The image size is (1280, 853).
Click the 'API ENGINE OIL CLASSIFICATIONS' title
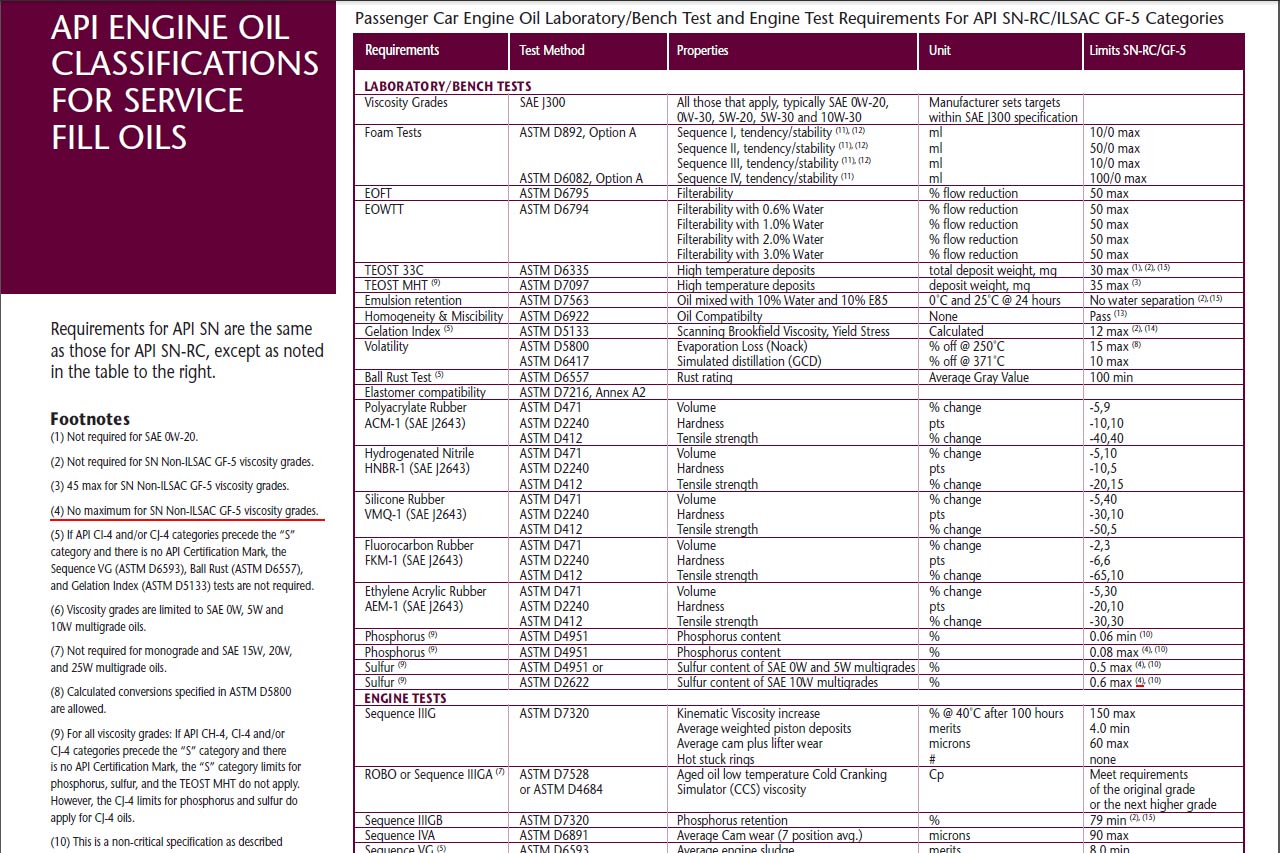tap(185, 81)
